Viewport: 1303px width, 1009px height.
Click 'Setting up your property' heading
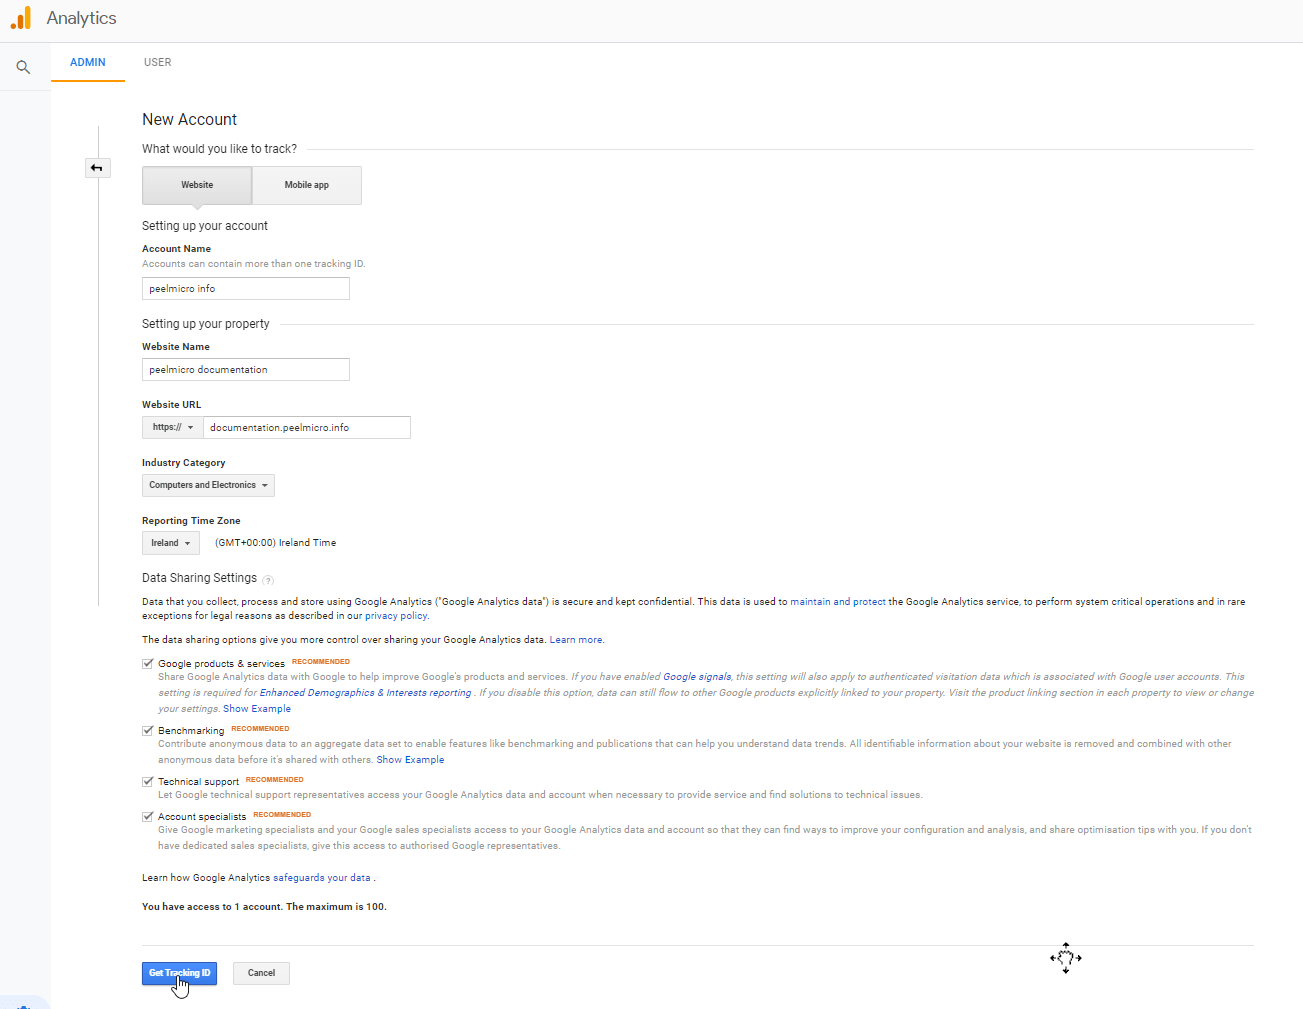pos(206,324)
